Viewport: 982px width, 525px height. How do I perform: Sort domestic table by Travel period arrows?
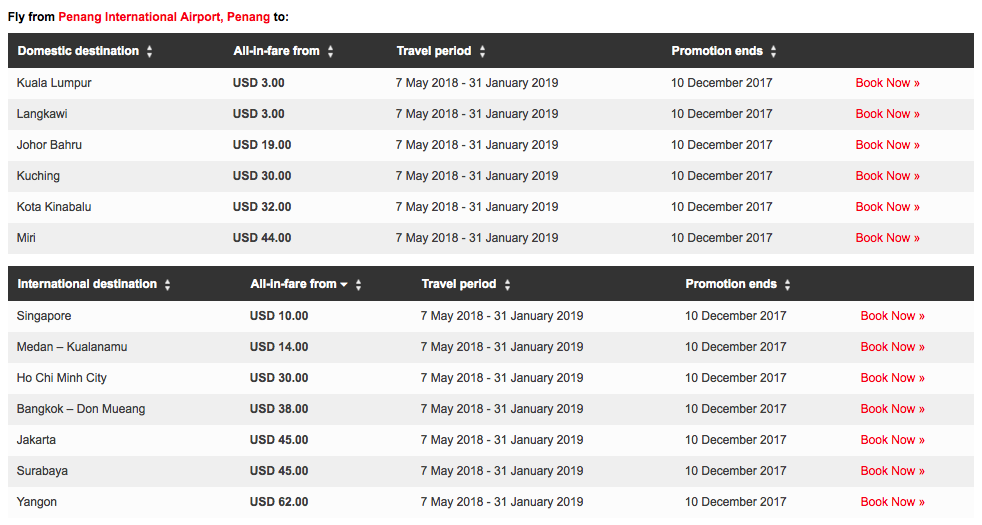tap(482, 51)
